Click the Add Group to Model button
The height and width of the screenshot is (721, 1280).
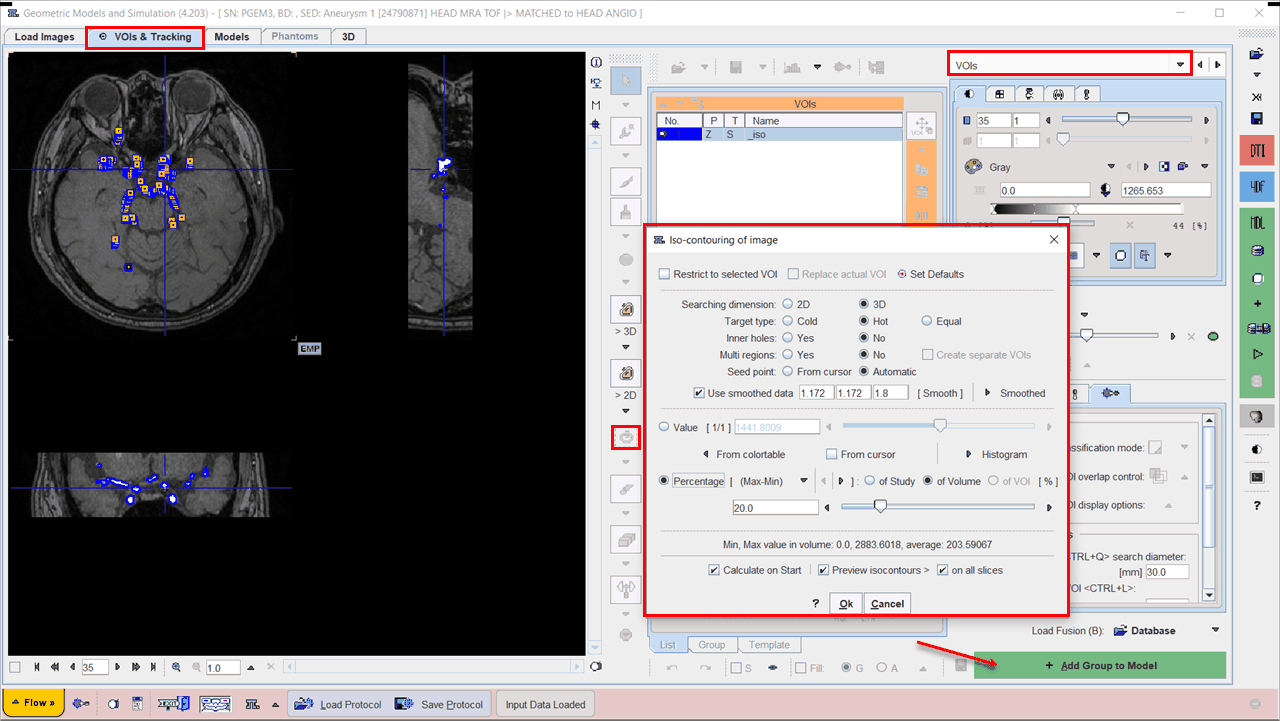1100,666
